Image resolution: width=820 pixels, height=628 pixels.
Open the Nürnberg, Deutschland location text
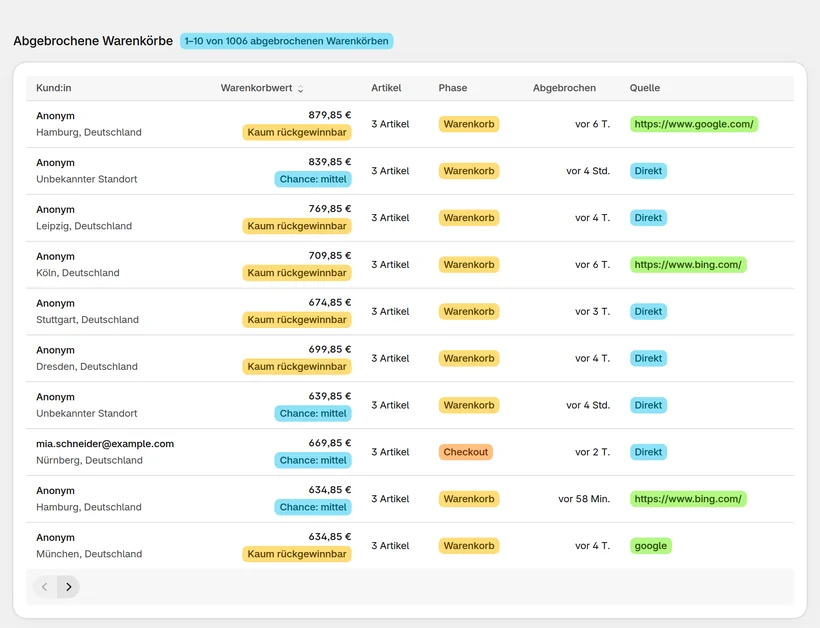89,460
